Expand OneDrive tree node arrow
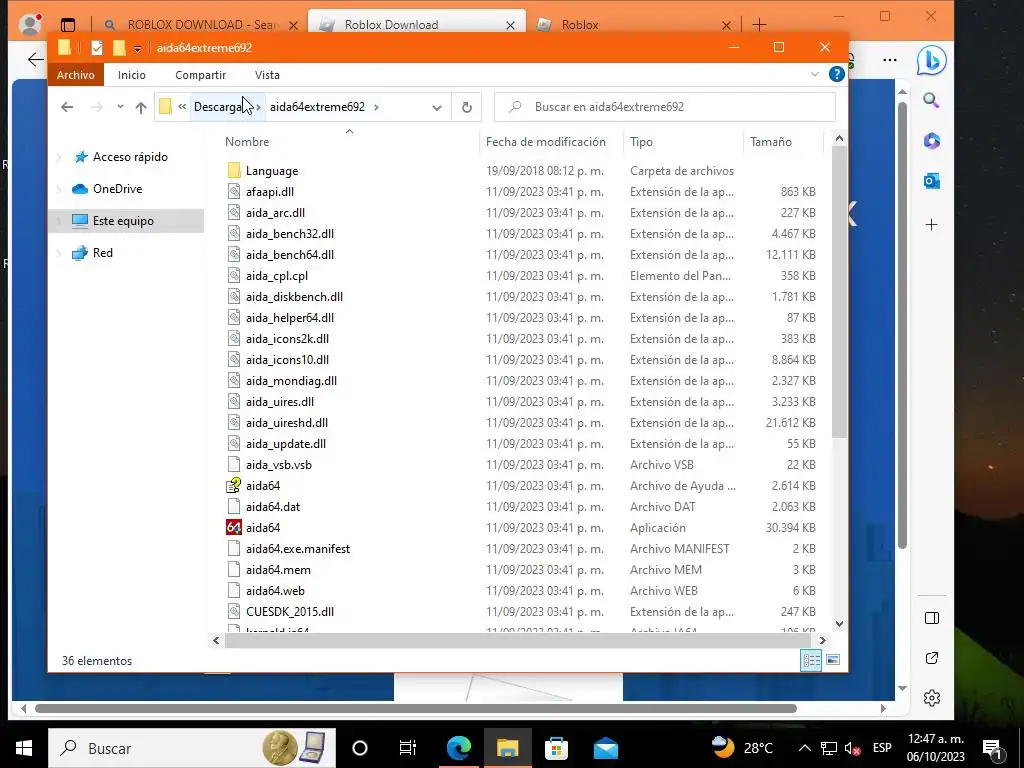The height and width of the screenshot is (768, 1024). pos(59,189)
